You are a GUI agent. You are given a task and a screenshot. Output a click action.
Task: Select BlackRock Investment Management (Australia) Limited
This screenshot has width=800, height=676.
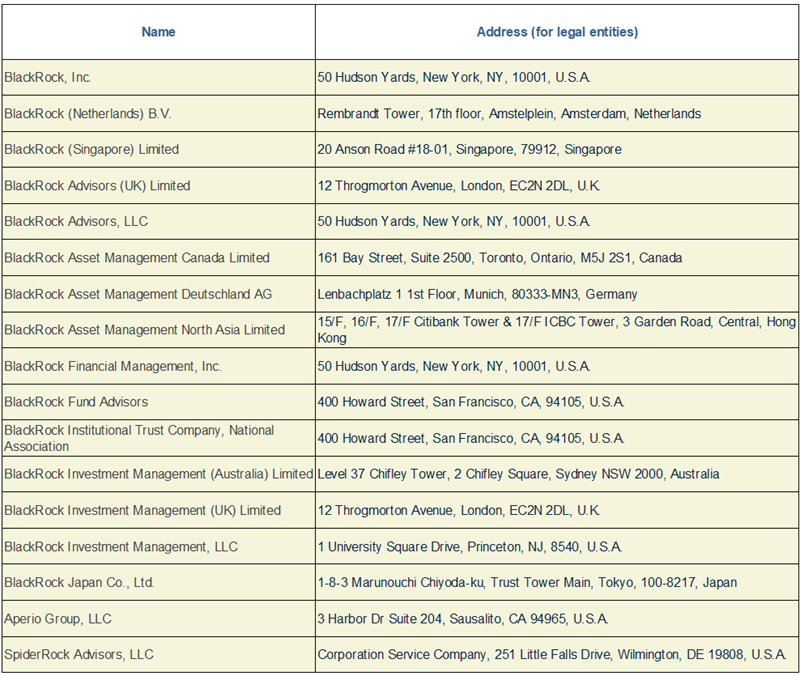tap(159, 474)
